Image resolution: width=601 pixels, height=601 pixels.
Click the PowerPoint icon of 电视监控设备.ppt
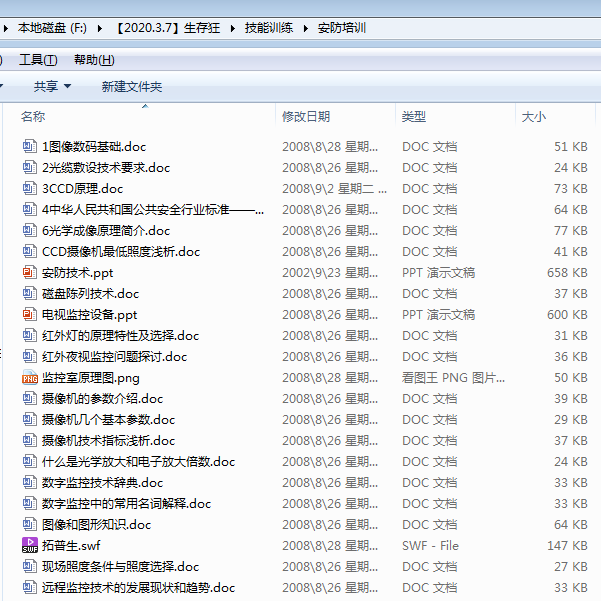point(30,314)
